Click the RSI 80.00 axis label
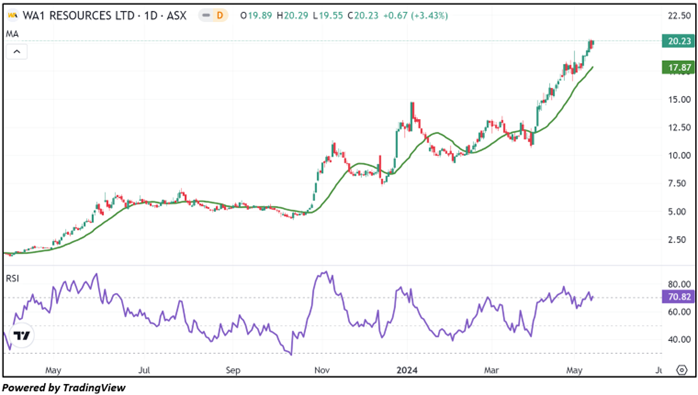The width and height of the screenshot is (698, 395). click(679, 284)
